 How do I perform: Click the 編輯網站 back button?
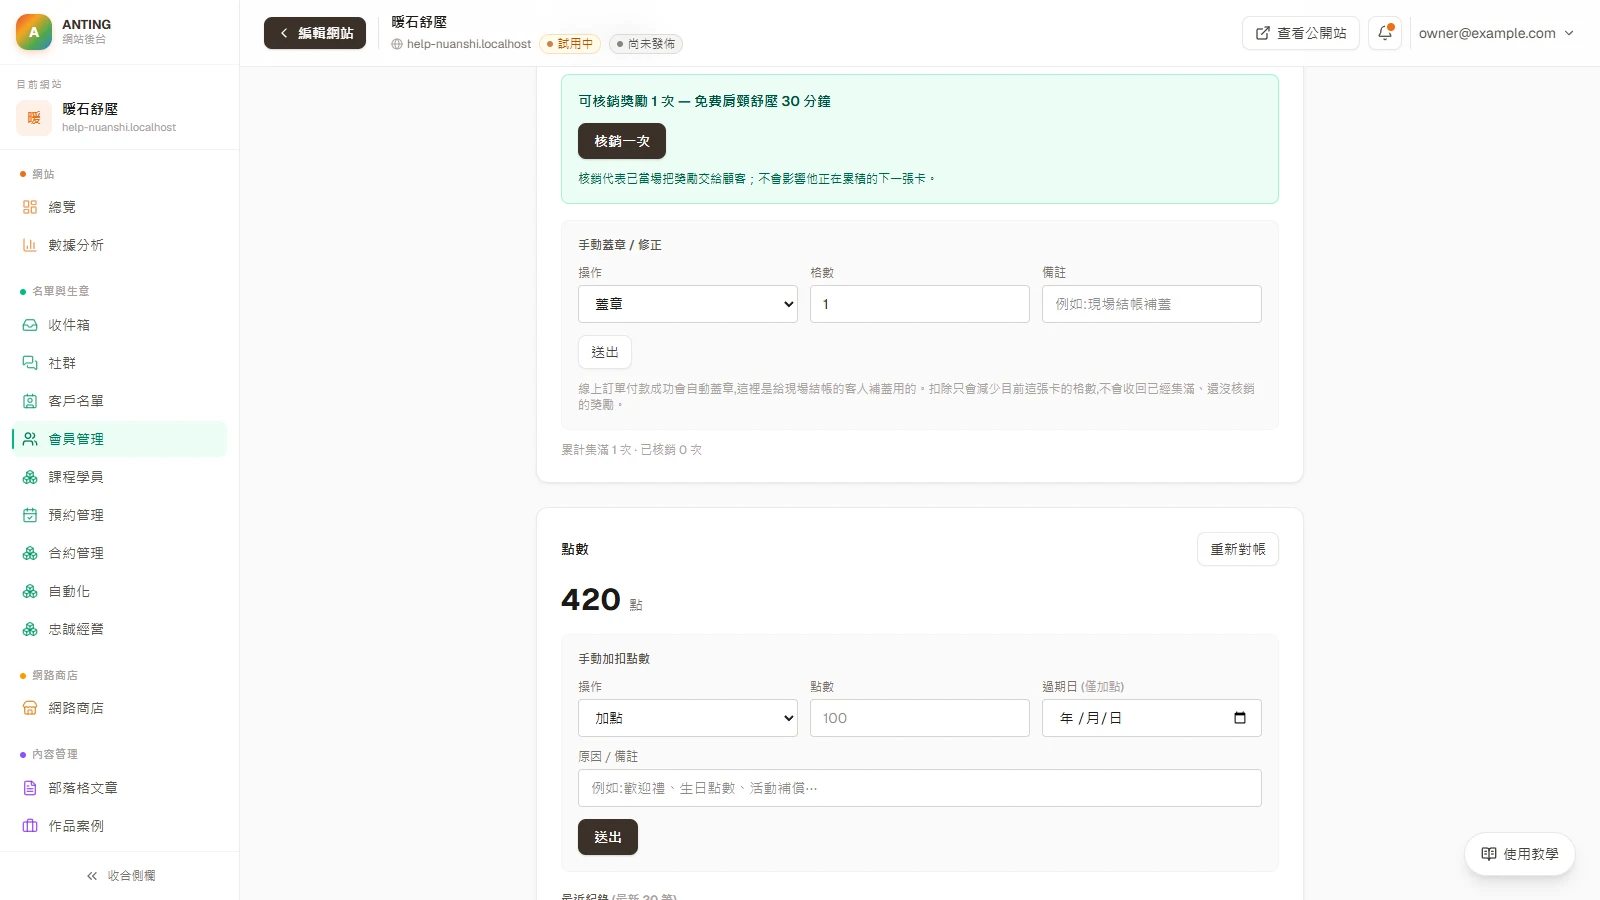(x=315, y=33)
